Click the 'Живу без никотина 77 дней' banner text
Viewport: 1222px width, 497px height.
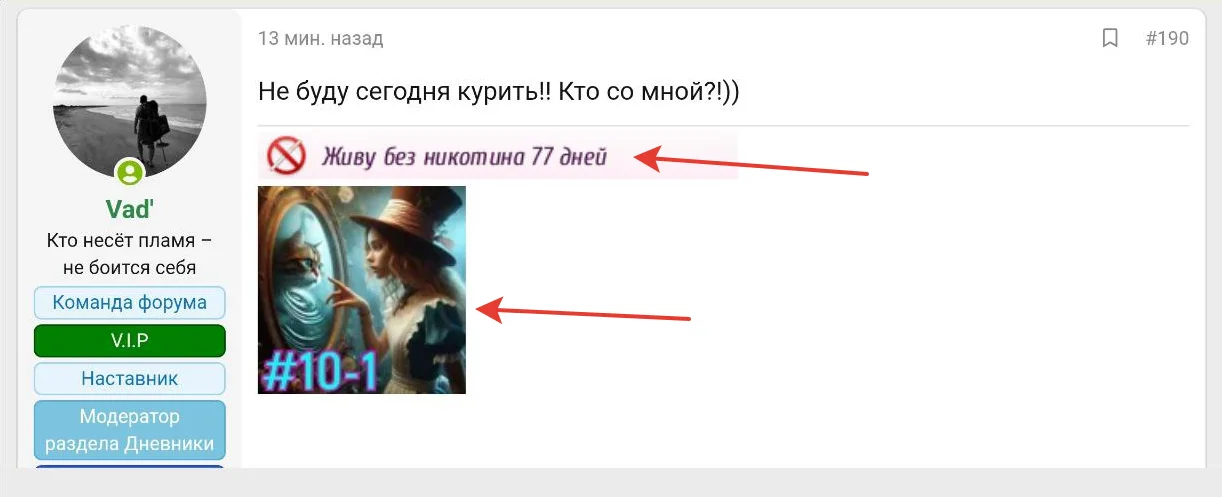coord(464,156)
